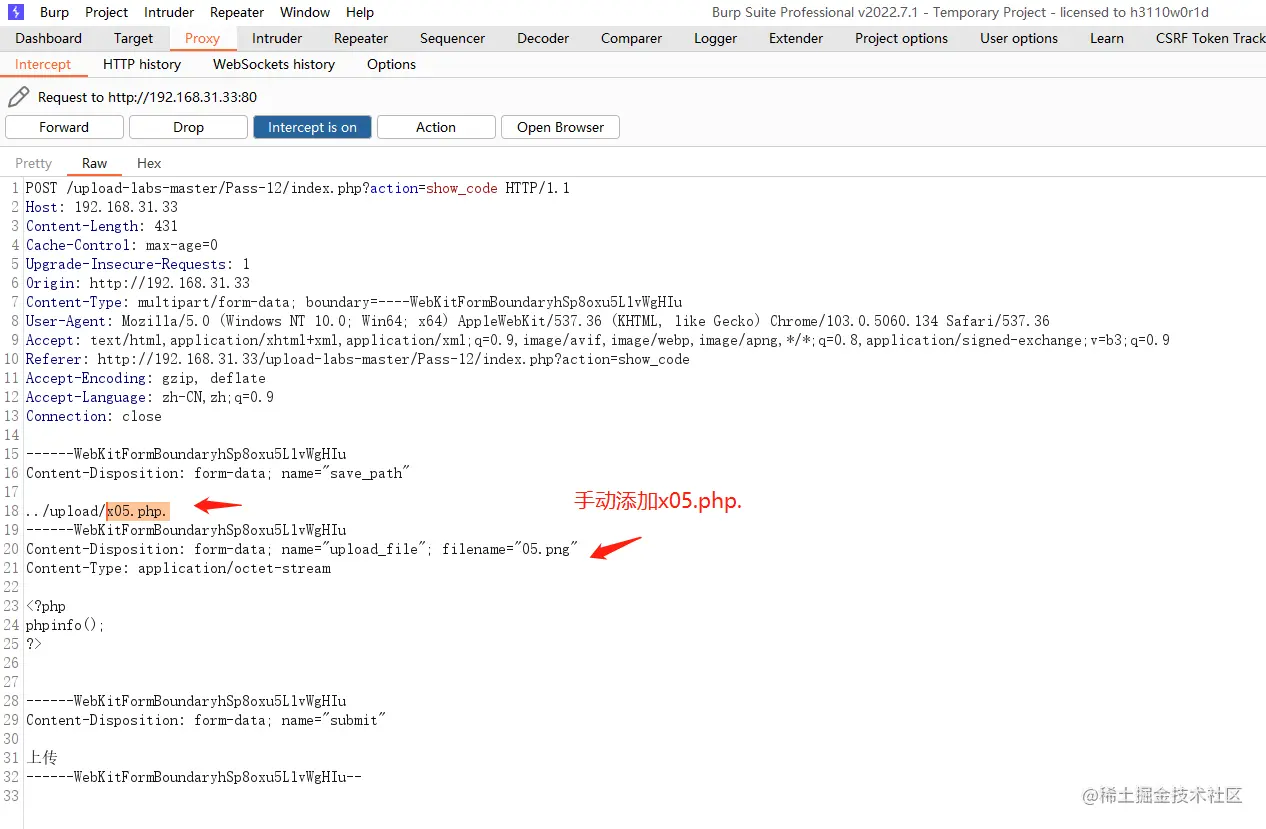Switch to the Hex view
Image resolution: width=1266 pixels, height=829 pixels.
(149, 163)
